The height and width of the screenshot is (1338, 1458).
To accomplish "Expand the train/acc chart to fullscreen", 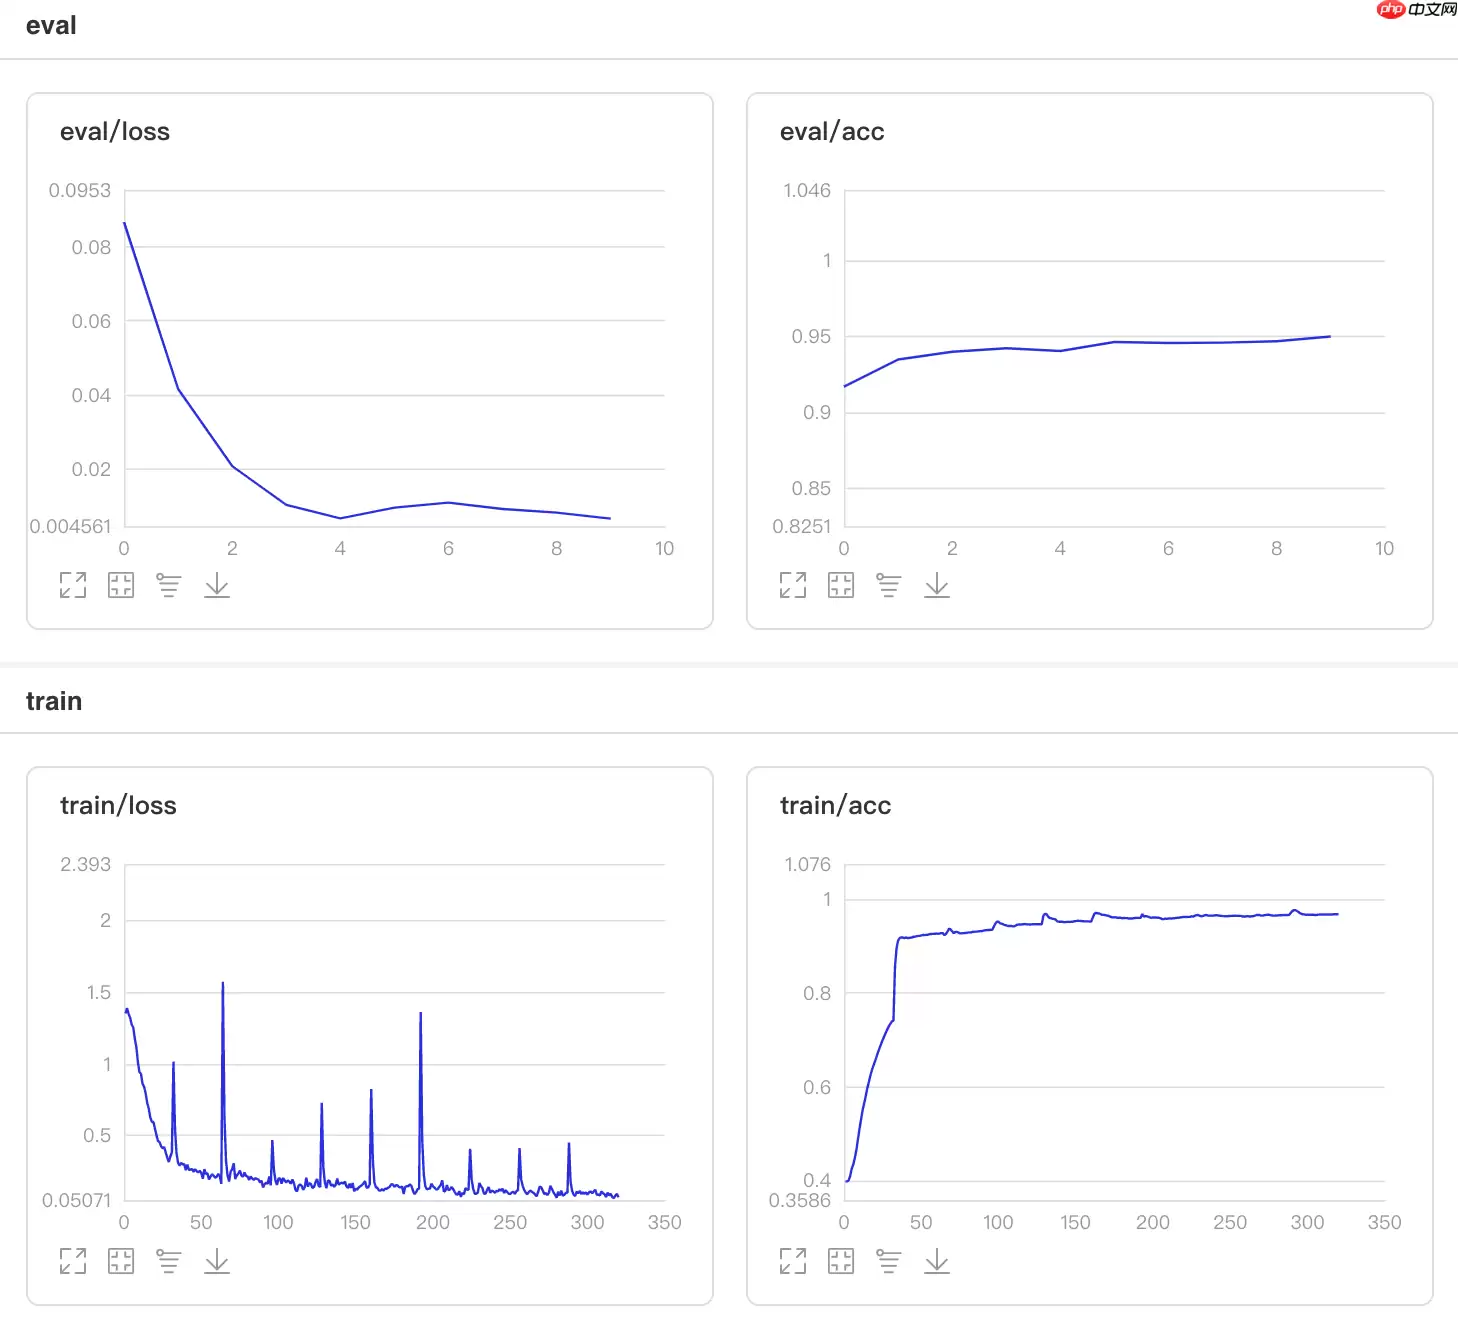I will [793, 1261].
